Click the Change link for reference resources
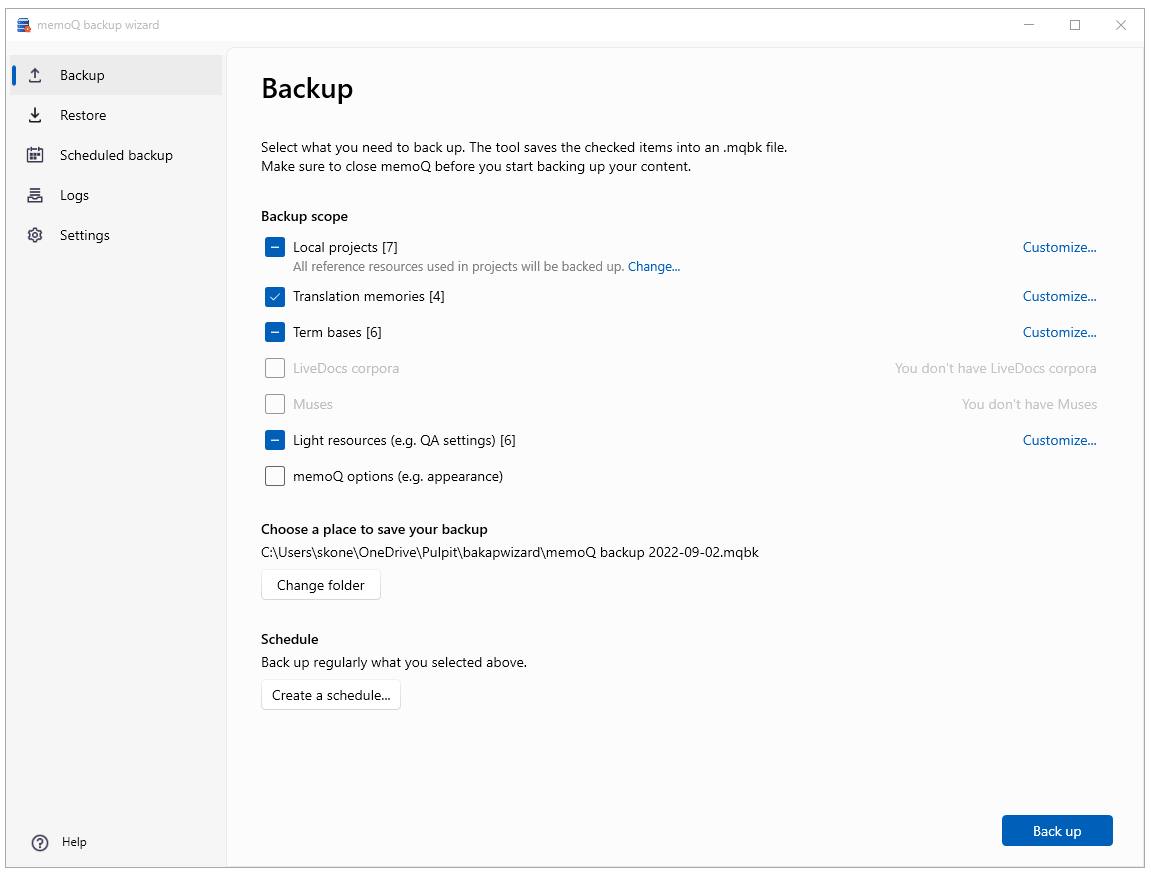1151x872 pixels. click(x=654, y=266)
